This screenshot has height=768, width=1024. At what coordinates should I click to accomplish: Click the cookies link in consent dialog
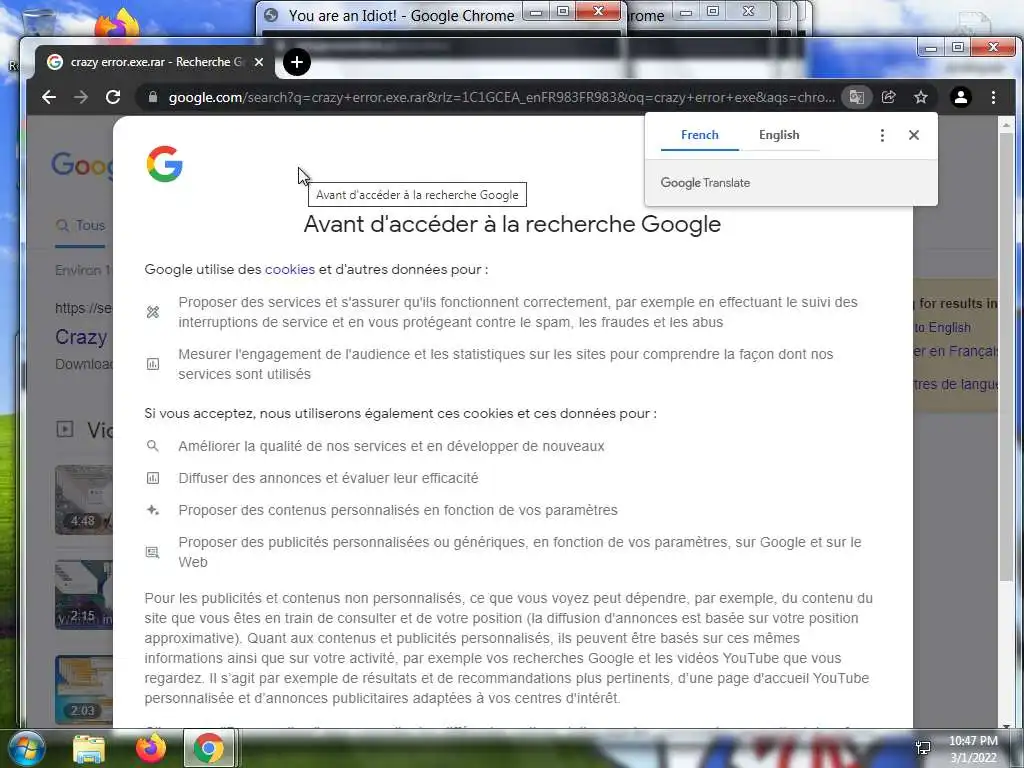tap(290, 269)
